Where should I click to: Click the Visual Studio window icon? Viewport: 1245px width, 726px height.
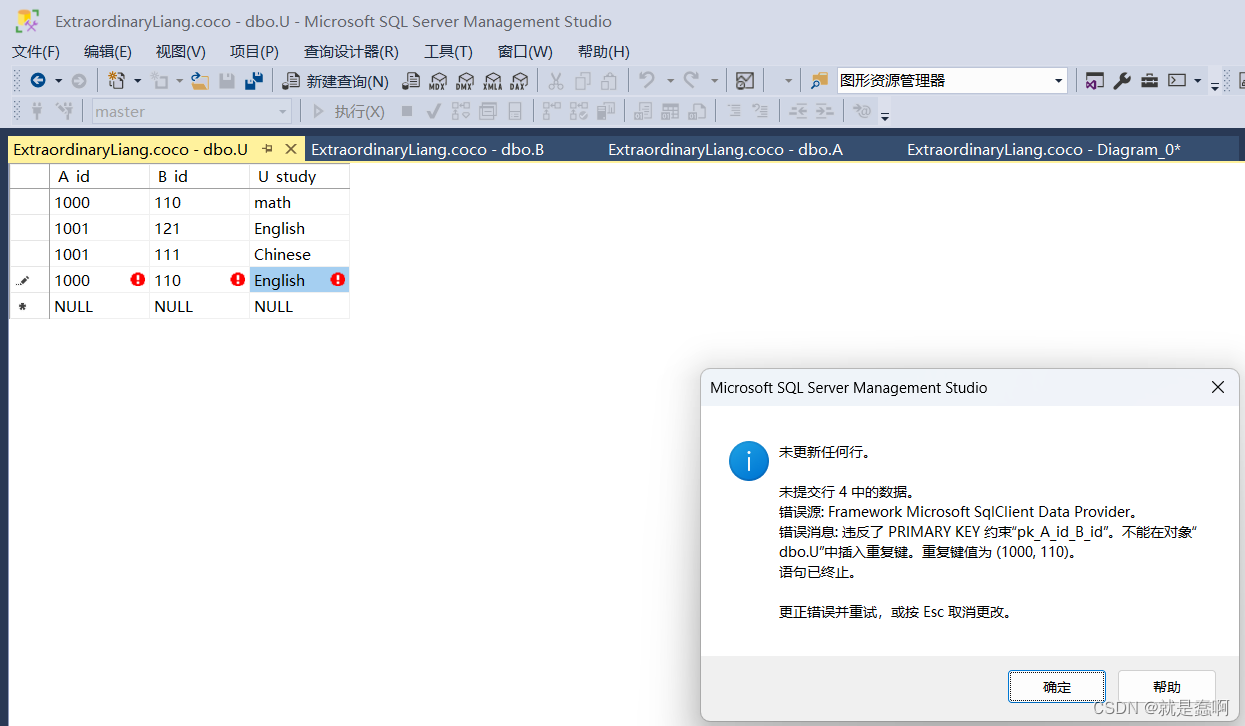coord(1095,81)
